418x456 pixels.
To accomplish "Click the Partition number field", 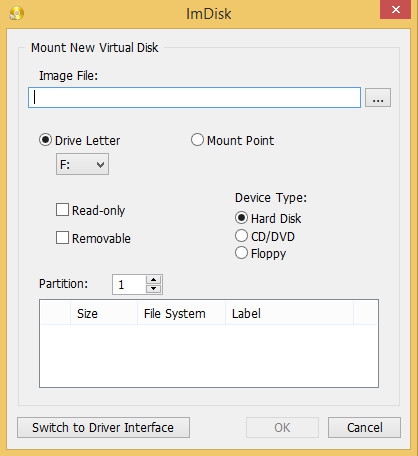I will [x=129, y=285].
